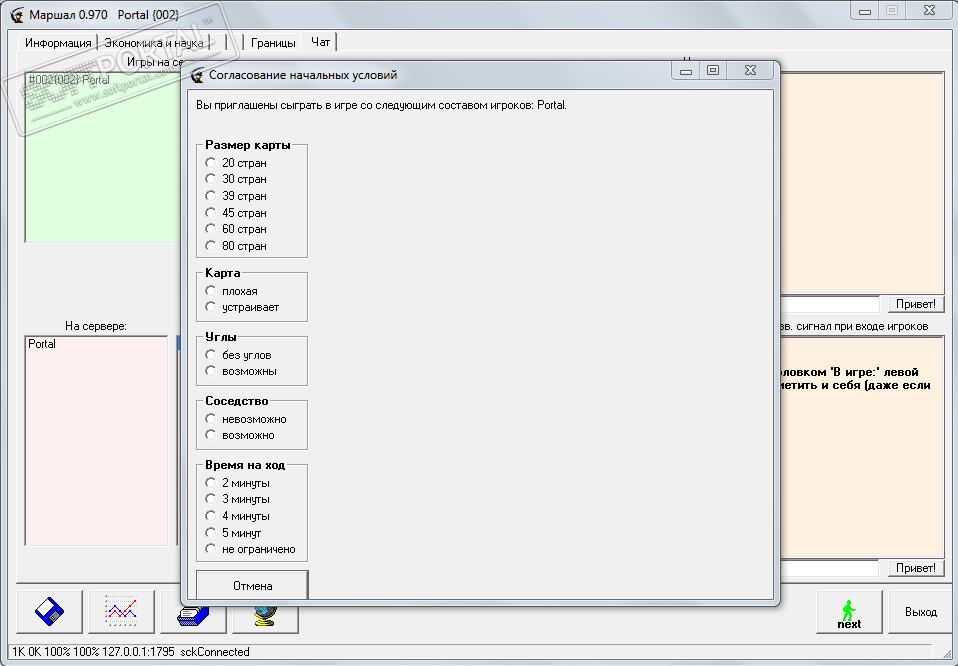The width and height of the screenshot is (958, 666).
Task: Click the lower chat input field
Action: (x=830, y=568)
